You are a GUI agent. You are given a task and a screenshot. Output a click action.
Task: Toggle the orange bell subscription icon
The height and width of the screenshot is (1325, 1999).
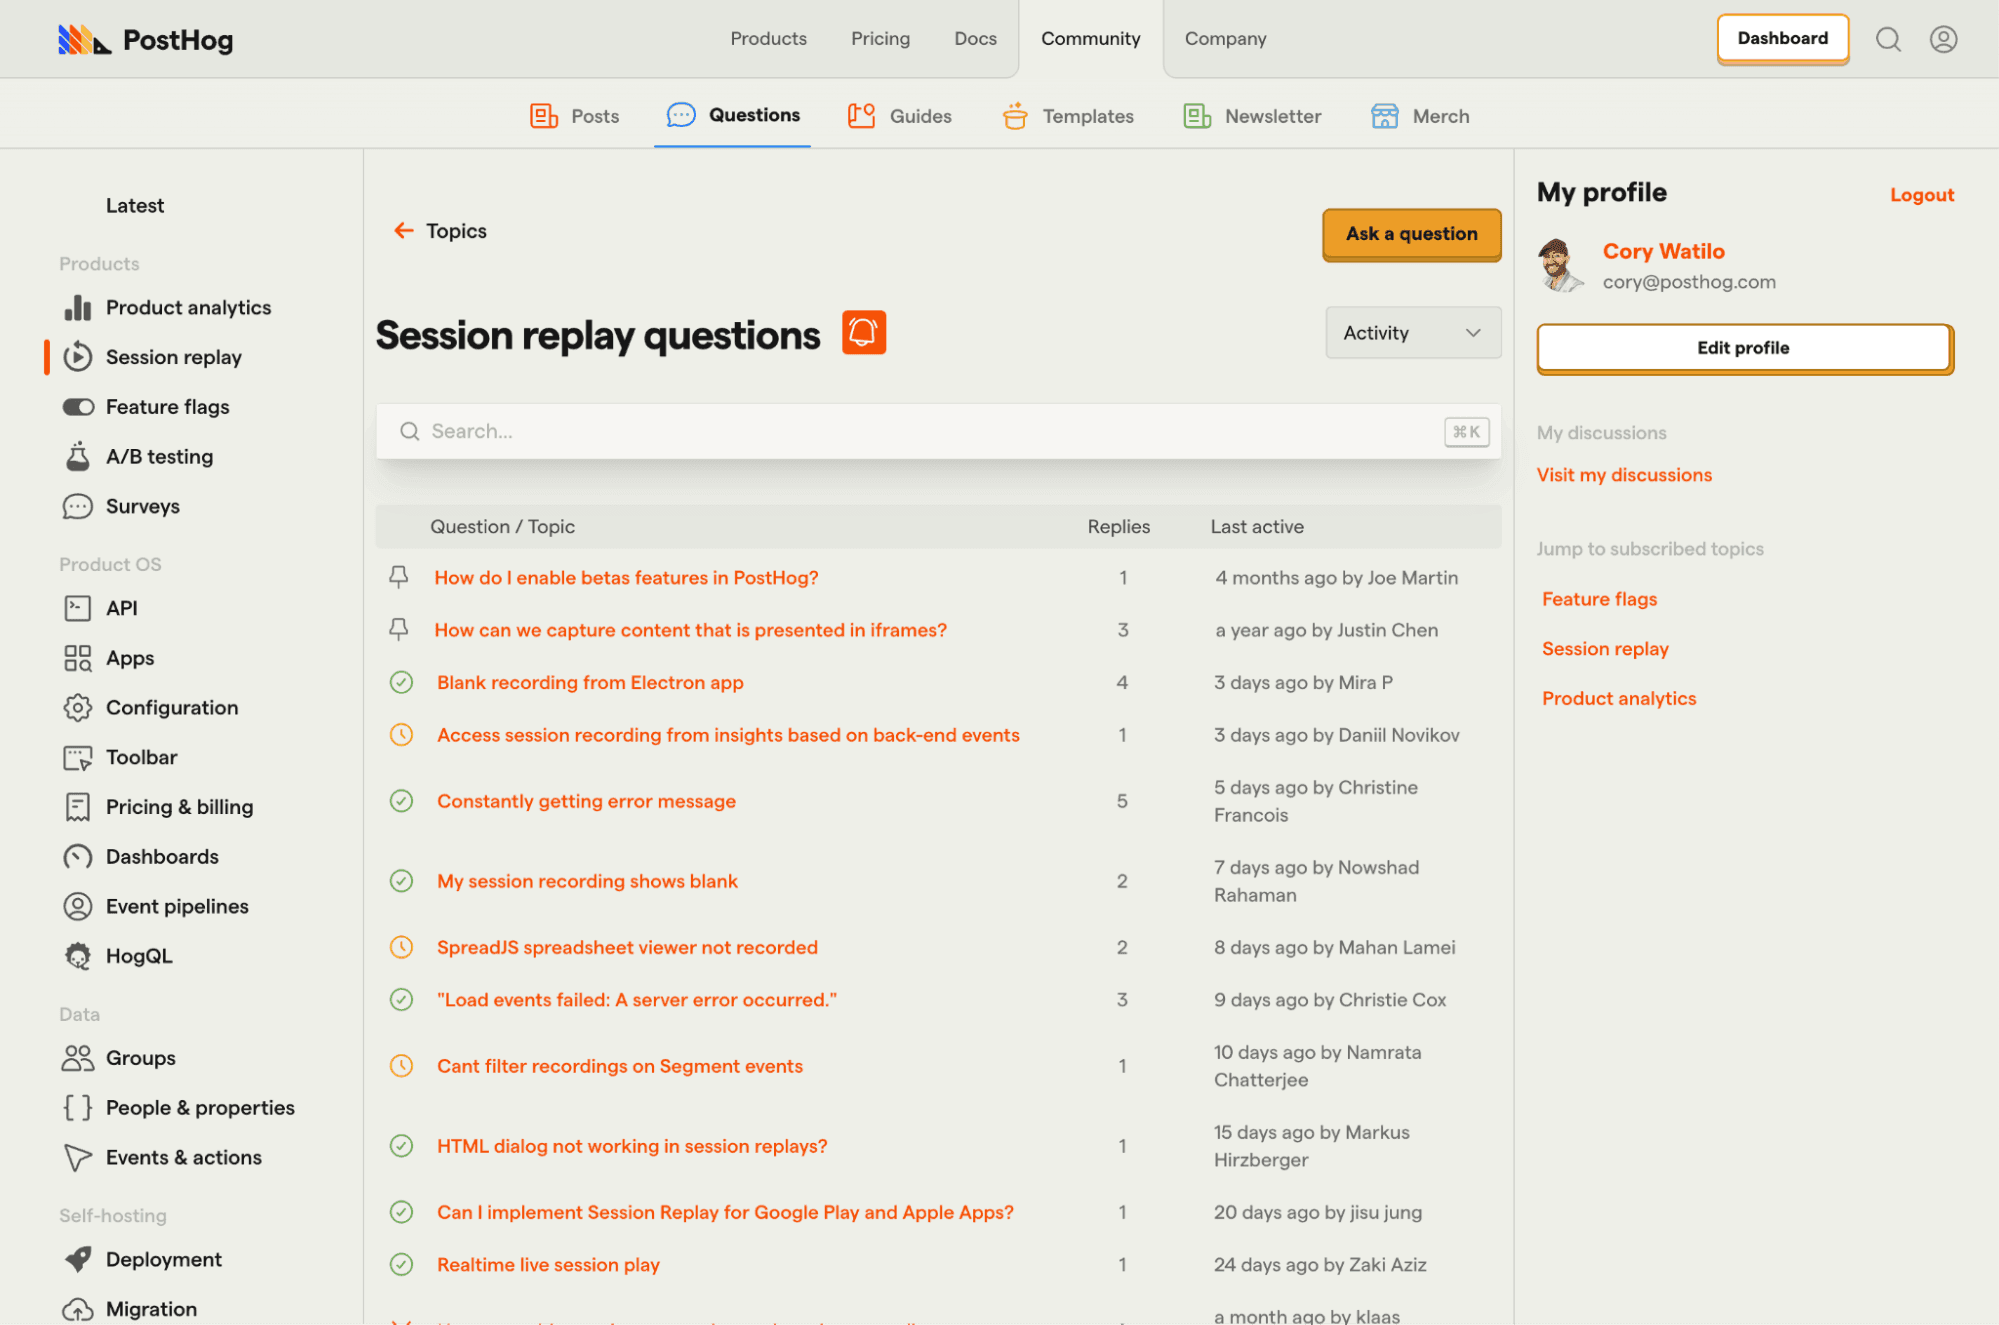point(864,333)
